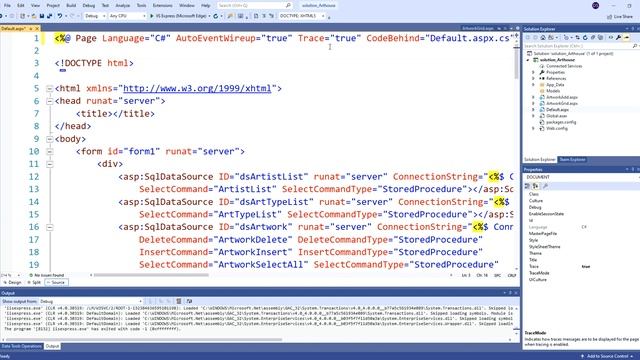Open the user account avatar icon

coord(596,5)
